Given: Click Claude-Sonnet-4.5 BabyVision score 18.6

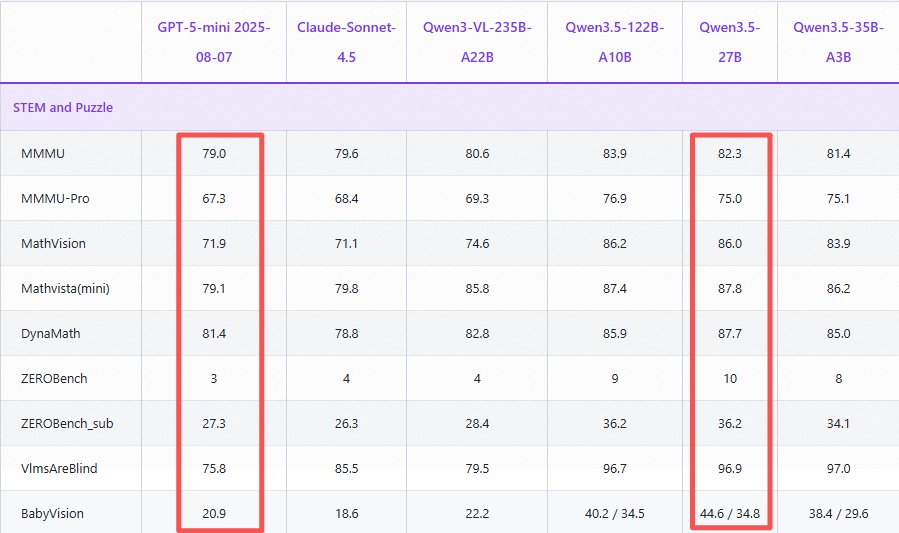Looking at the screenshot, I should tap(346, 514).
